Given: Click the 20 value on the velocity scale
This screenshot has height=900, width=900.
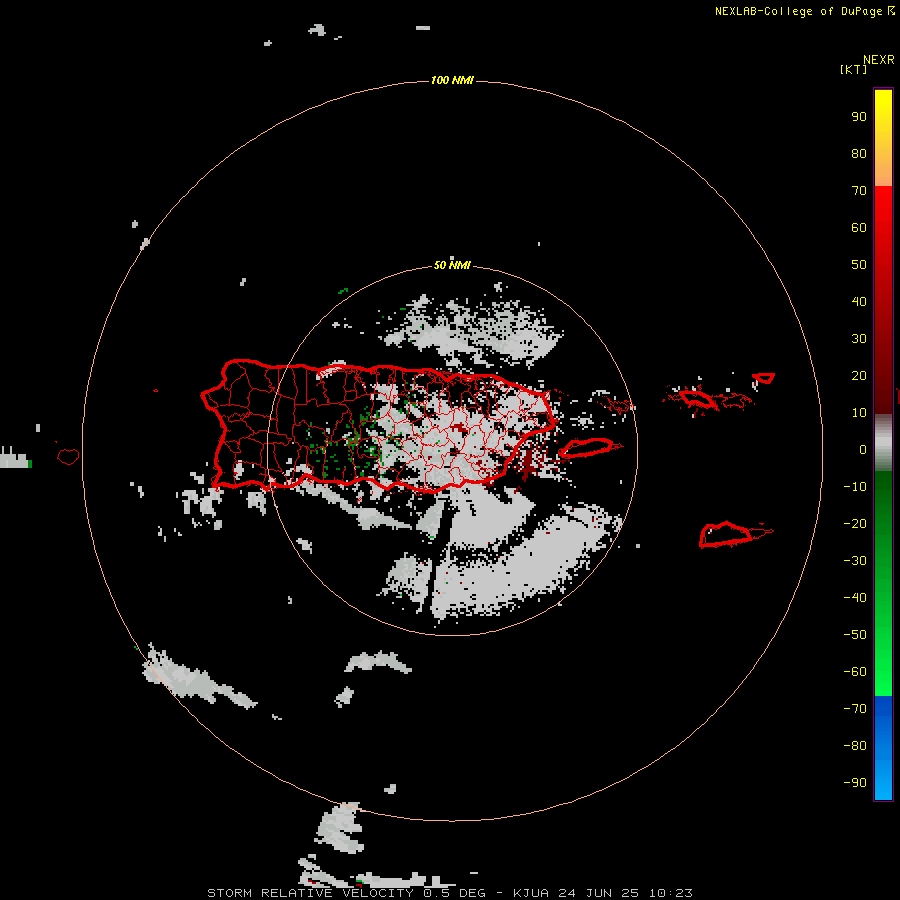Looking at the screenshot, I should click(x=859, y=375).
